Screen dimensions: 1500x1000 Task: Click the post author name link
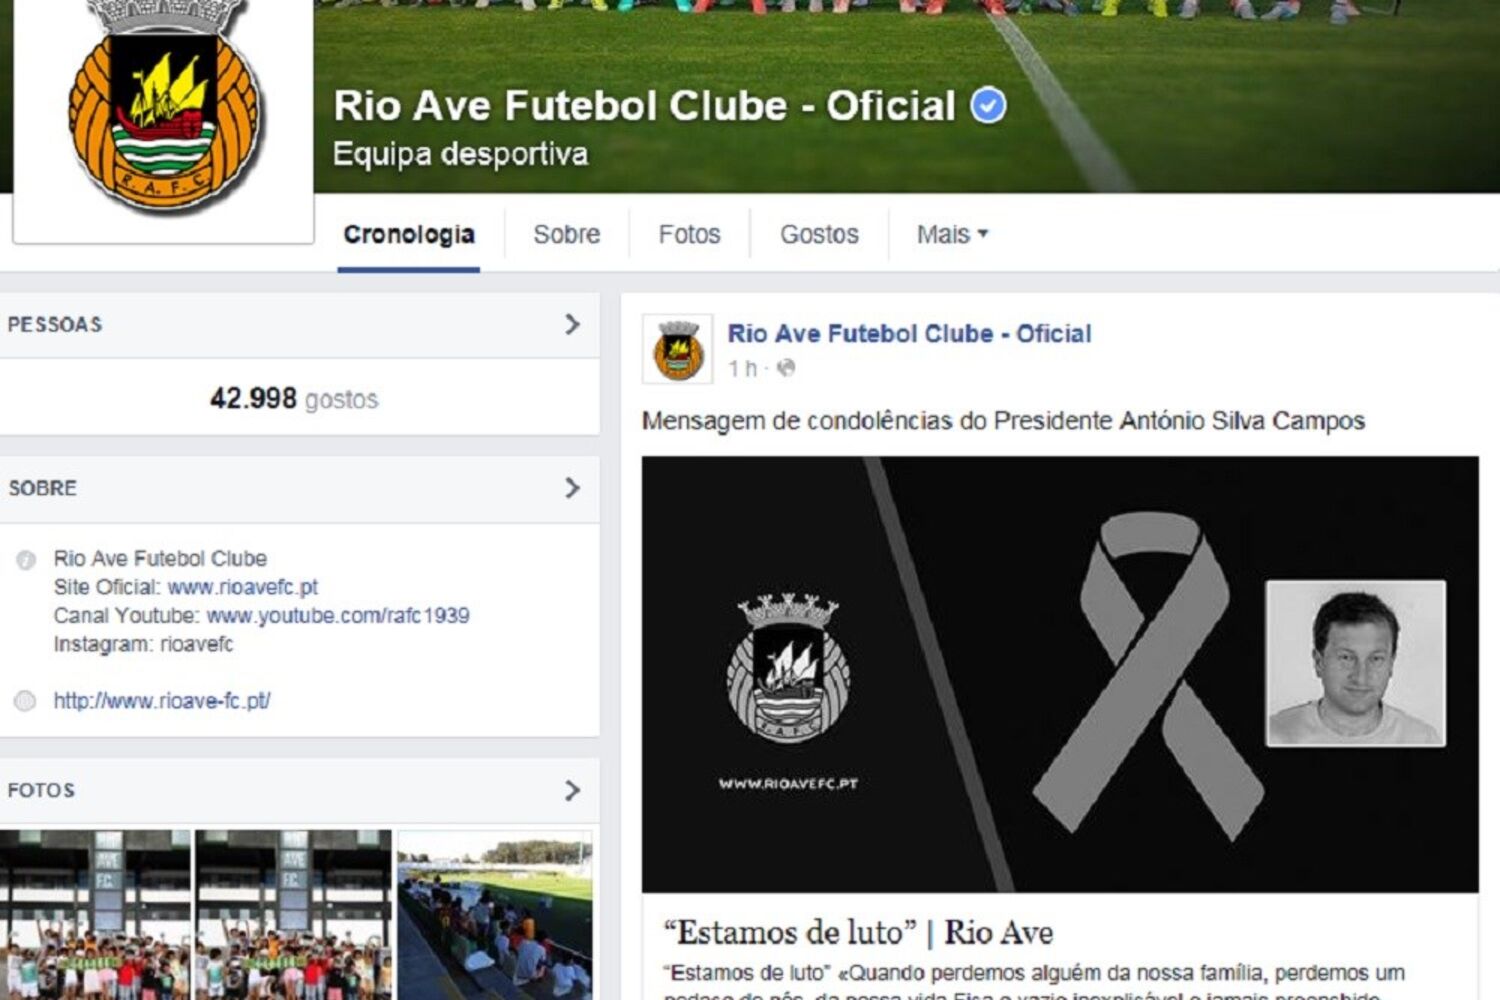point(909,334)
